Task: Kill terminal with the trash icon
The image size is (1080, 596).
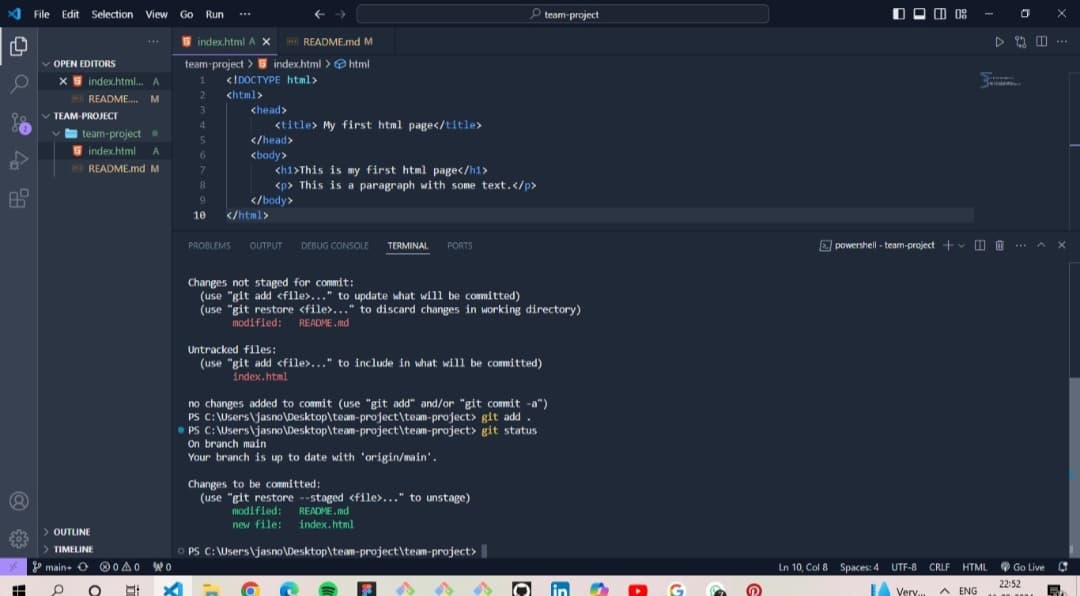Action: click(999, 245)
